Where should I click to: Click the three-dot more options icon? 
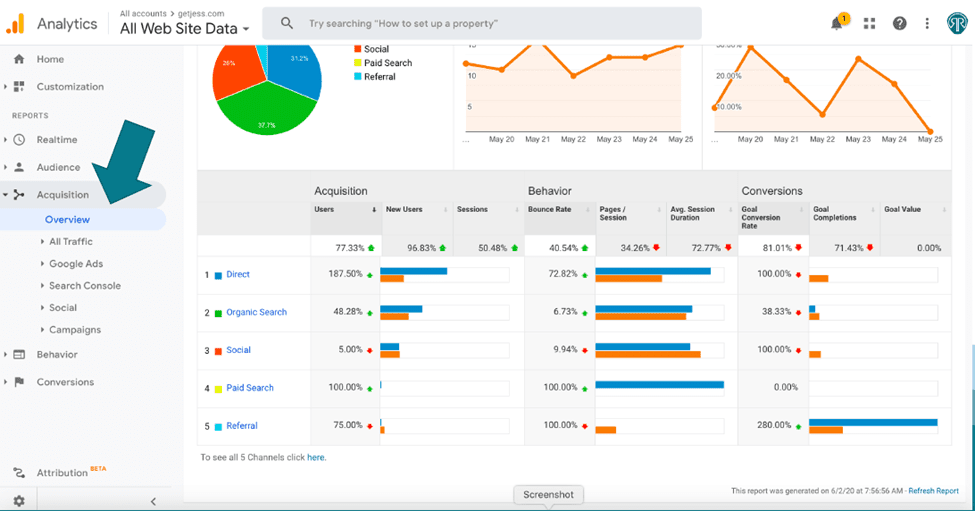928,24
